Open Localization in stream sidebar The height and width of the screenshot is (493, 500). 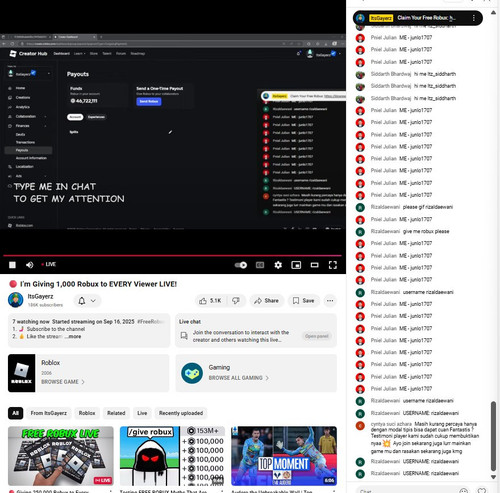[24, 167]
